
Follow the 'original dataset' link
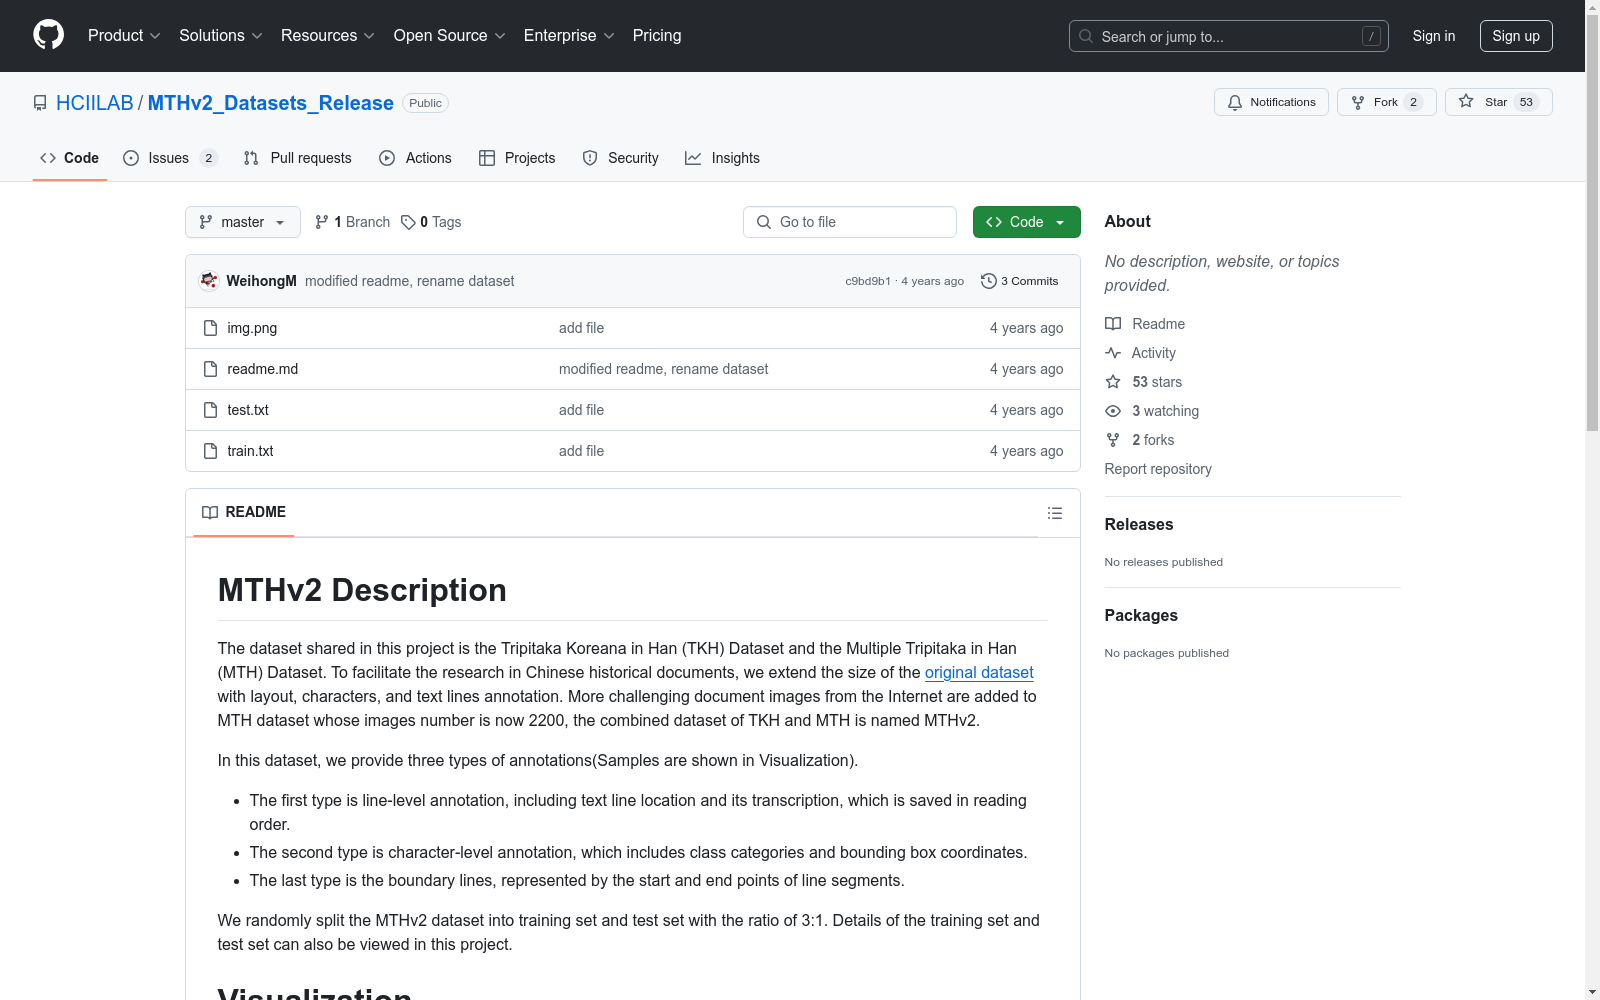click(x=979, y=673)
